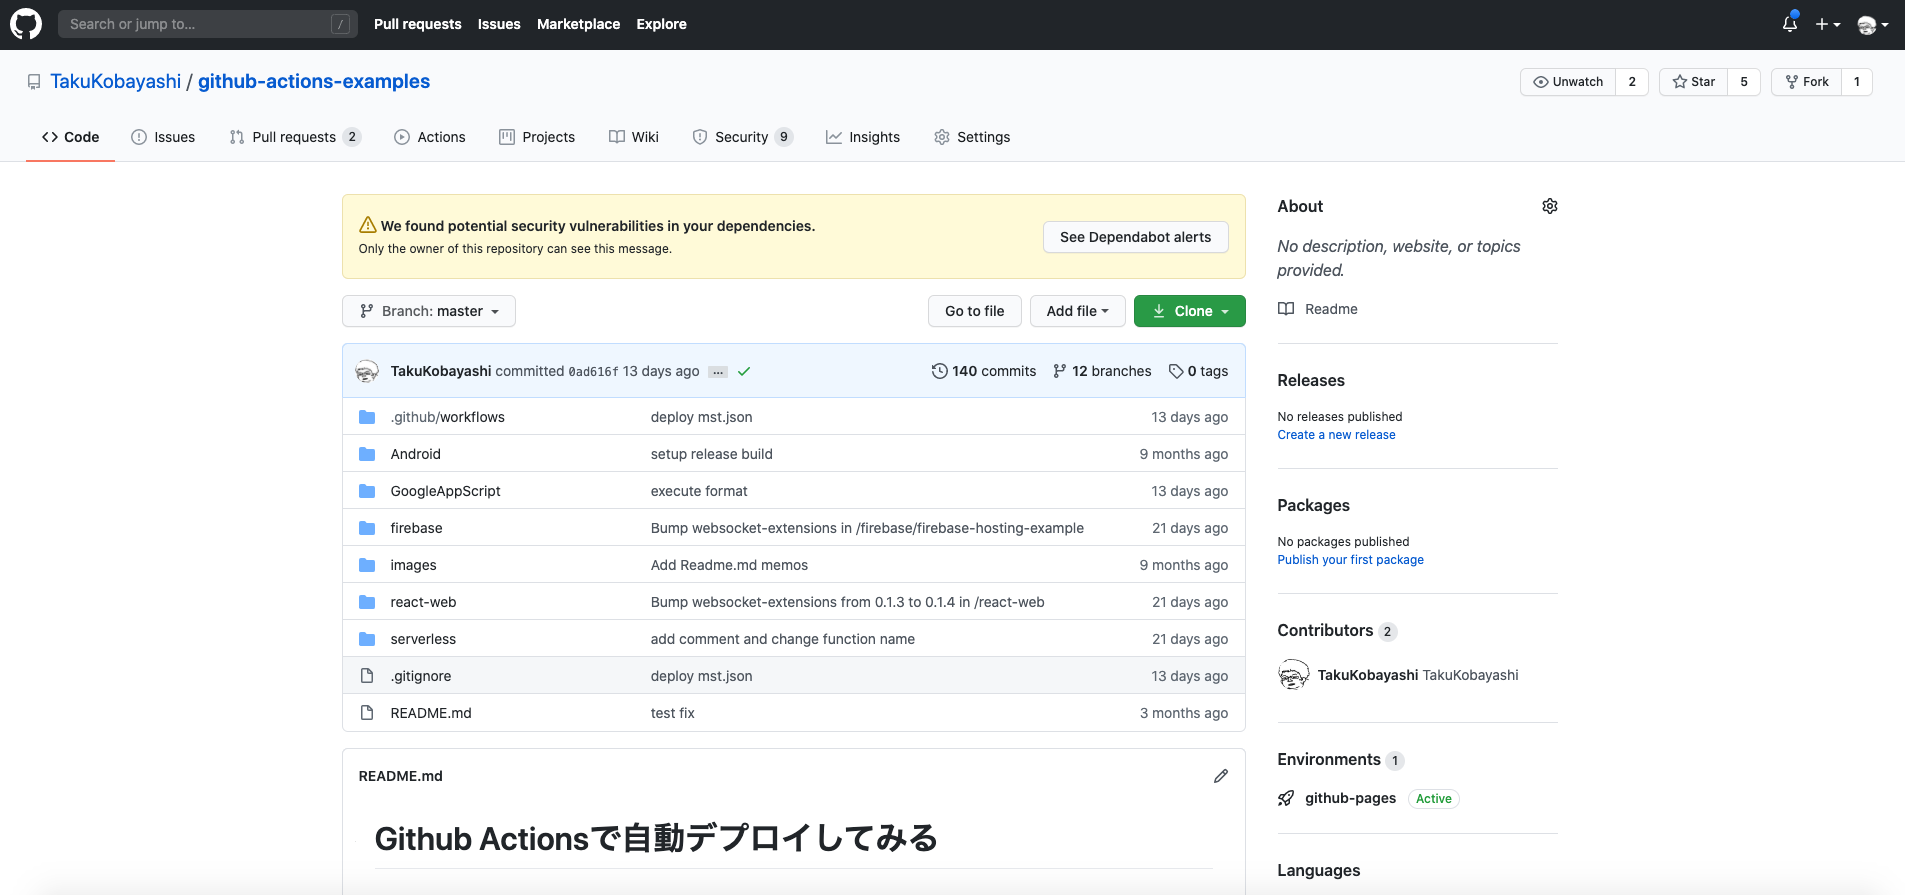1905x895 pixels.
Task: Open the github-actions-examples repository link
Action: click(x=314, y=82)
